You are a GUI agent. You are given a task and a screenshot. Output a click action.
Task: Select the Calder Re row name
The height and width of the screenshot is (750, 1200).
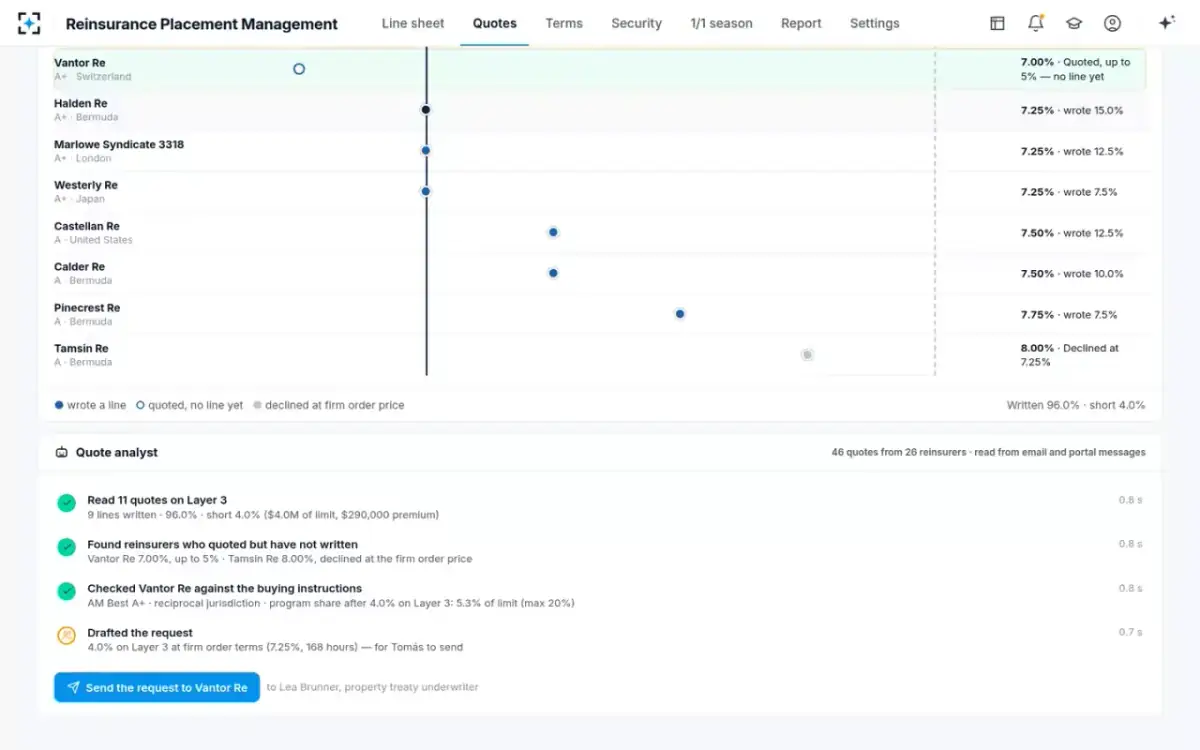pos(80,267)
